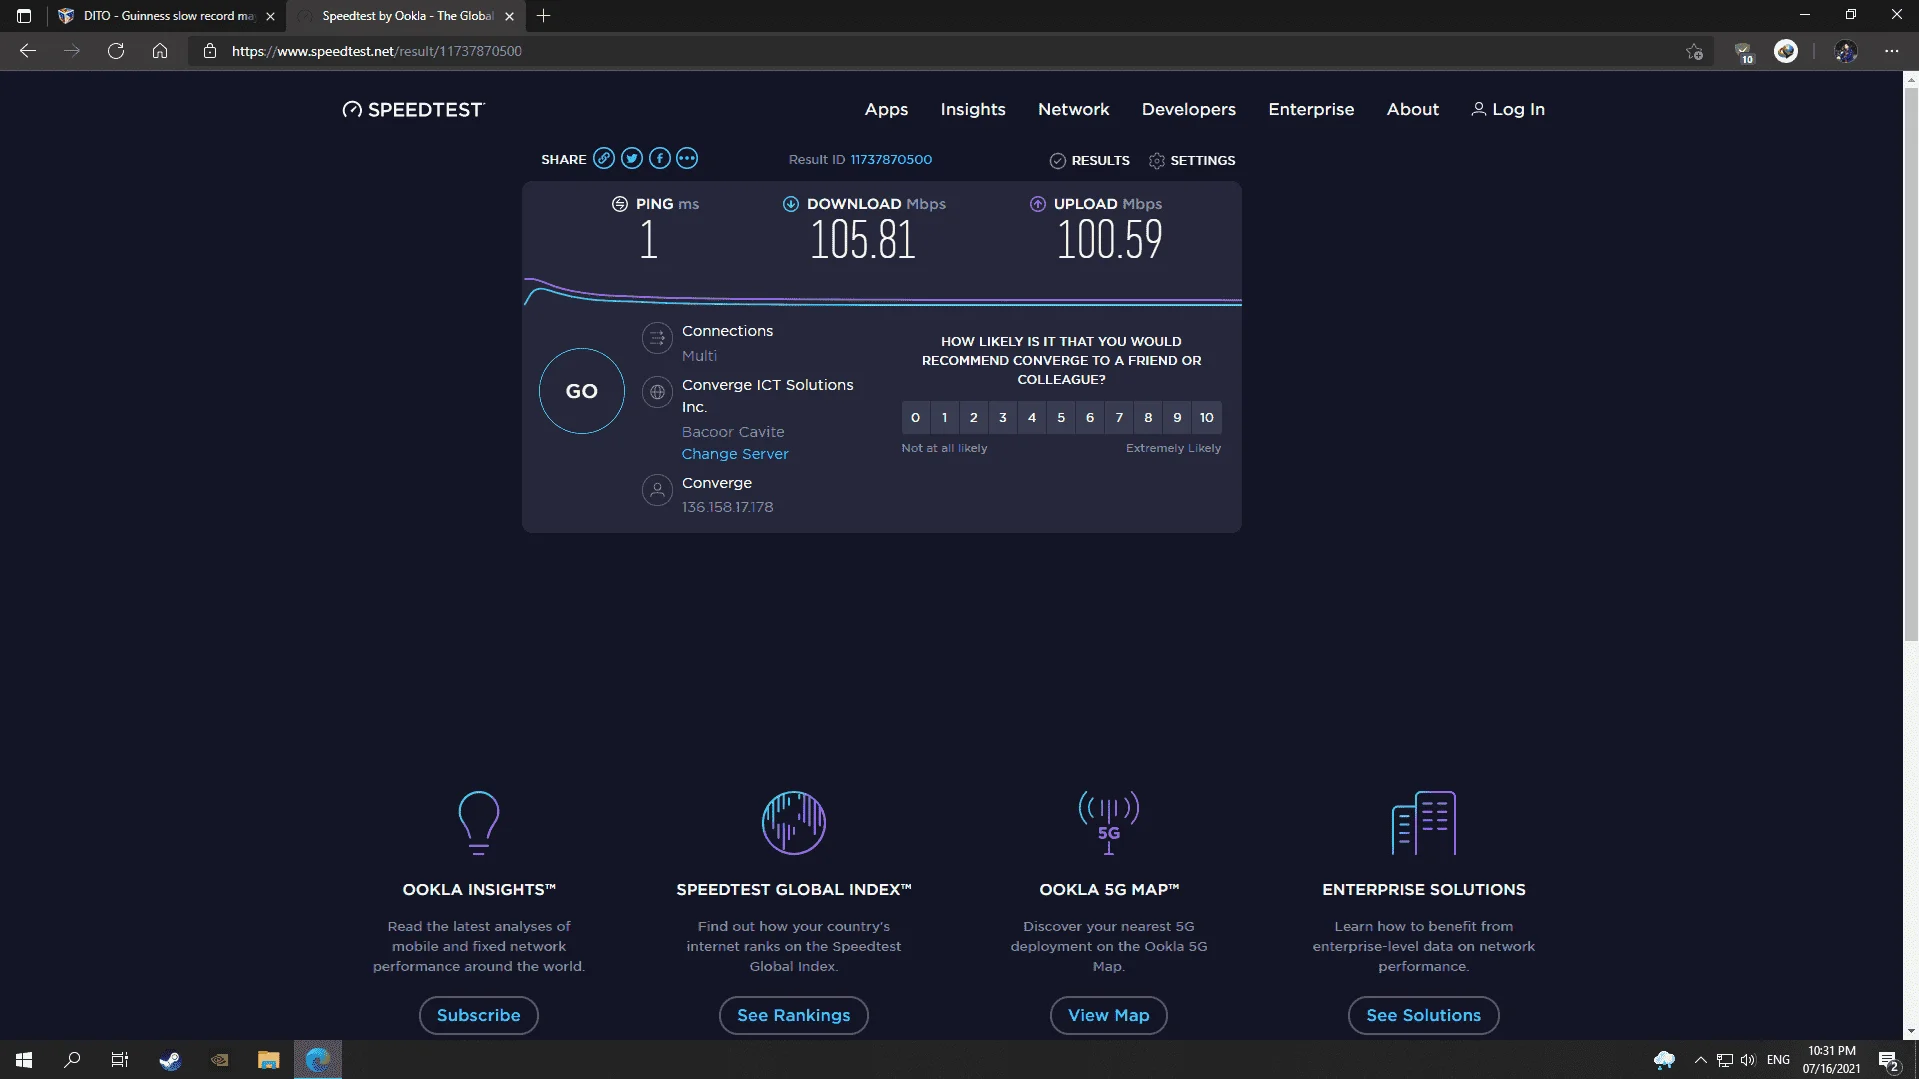1919x1079 pixels.
Task: Open the browser profile avatar
Action: [1846, 51]
